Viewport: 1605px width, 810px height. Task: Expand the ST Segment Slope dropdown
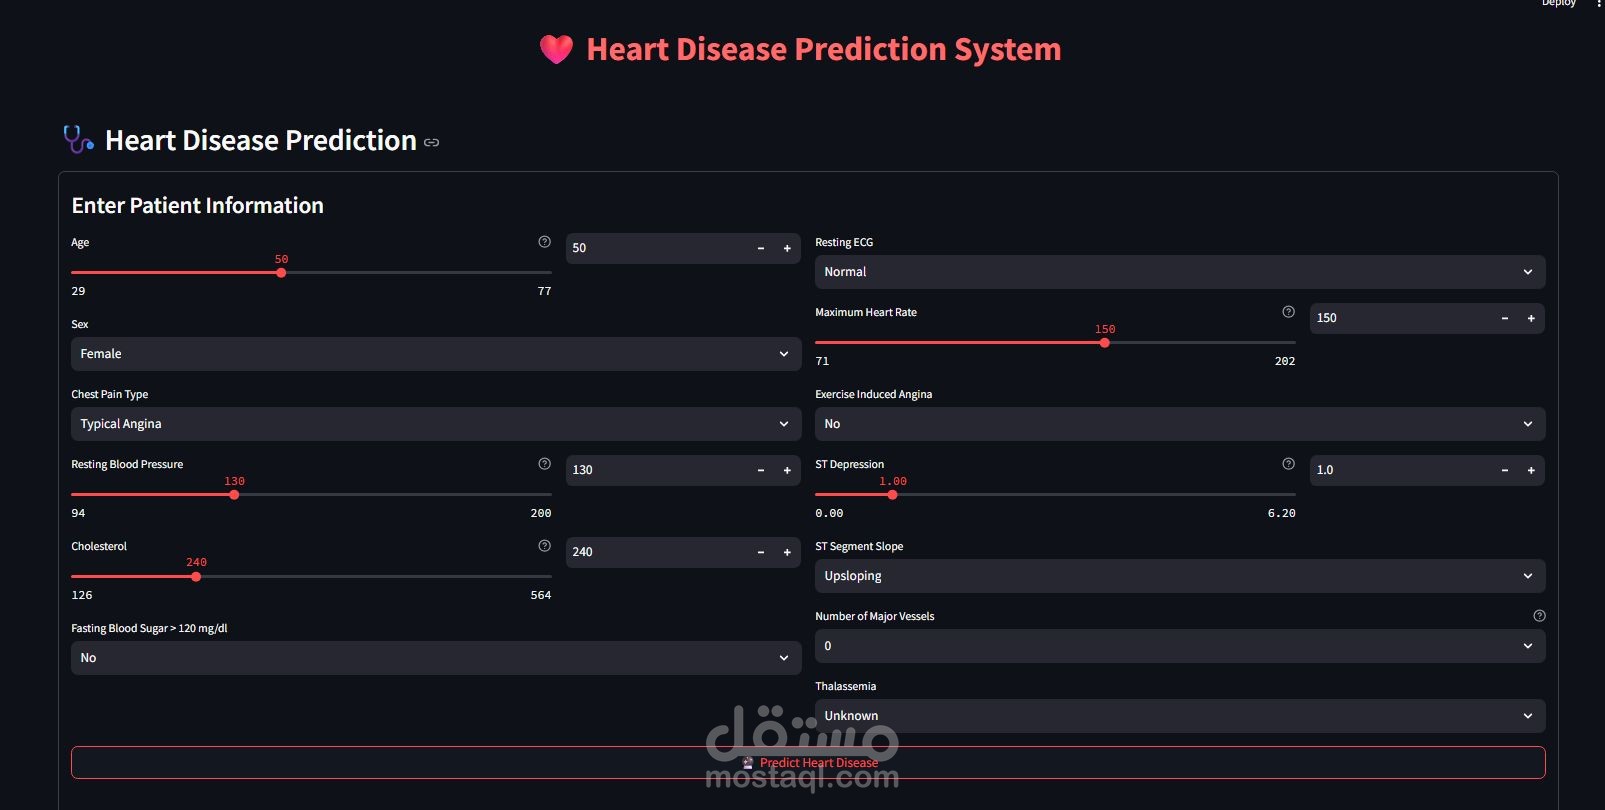pyautogui.click(x=1179, y=576)
